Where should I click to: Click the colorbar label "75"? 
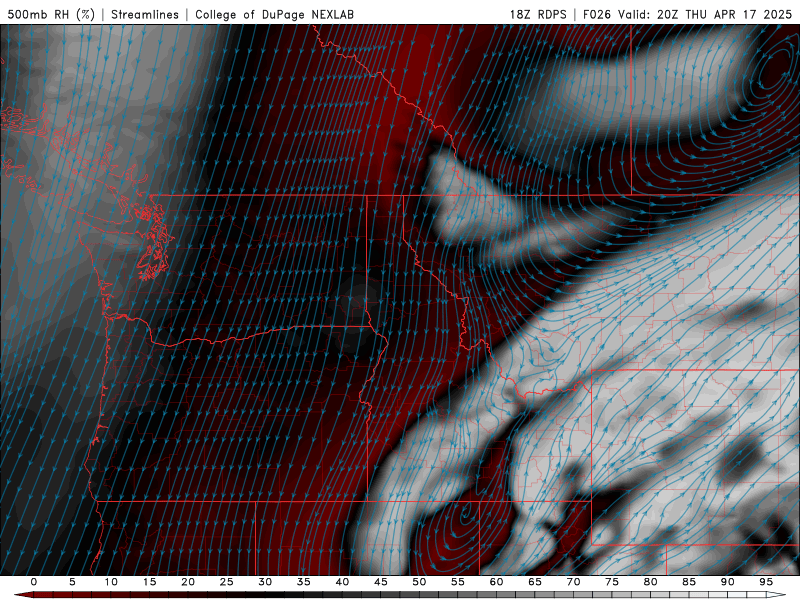coord(612,582)
